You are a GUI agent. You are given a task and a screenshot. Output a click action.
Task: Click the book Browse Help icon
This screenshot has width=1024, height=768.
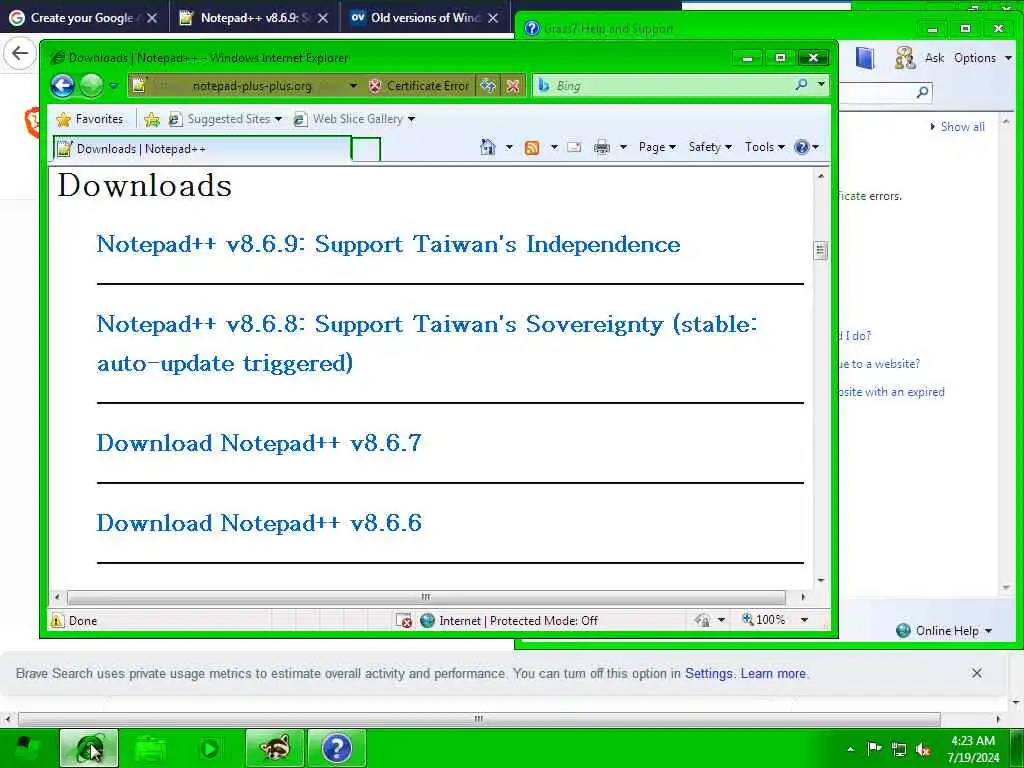(865, 58)
